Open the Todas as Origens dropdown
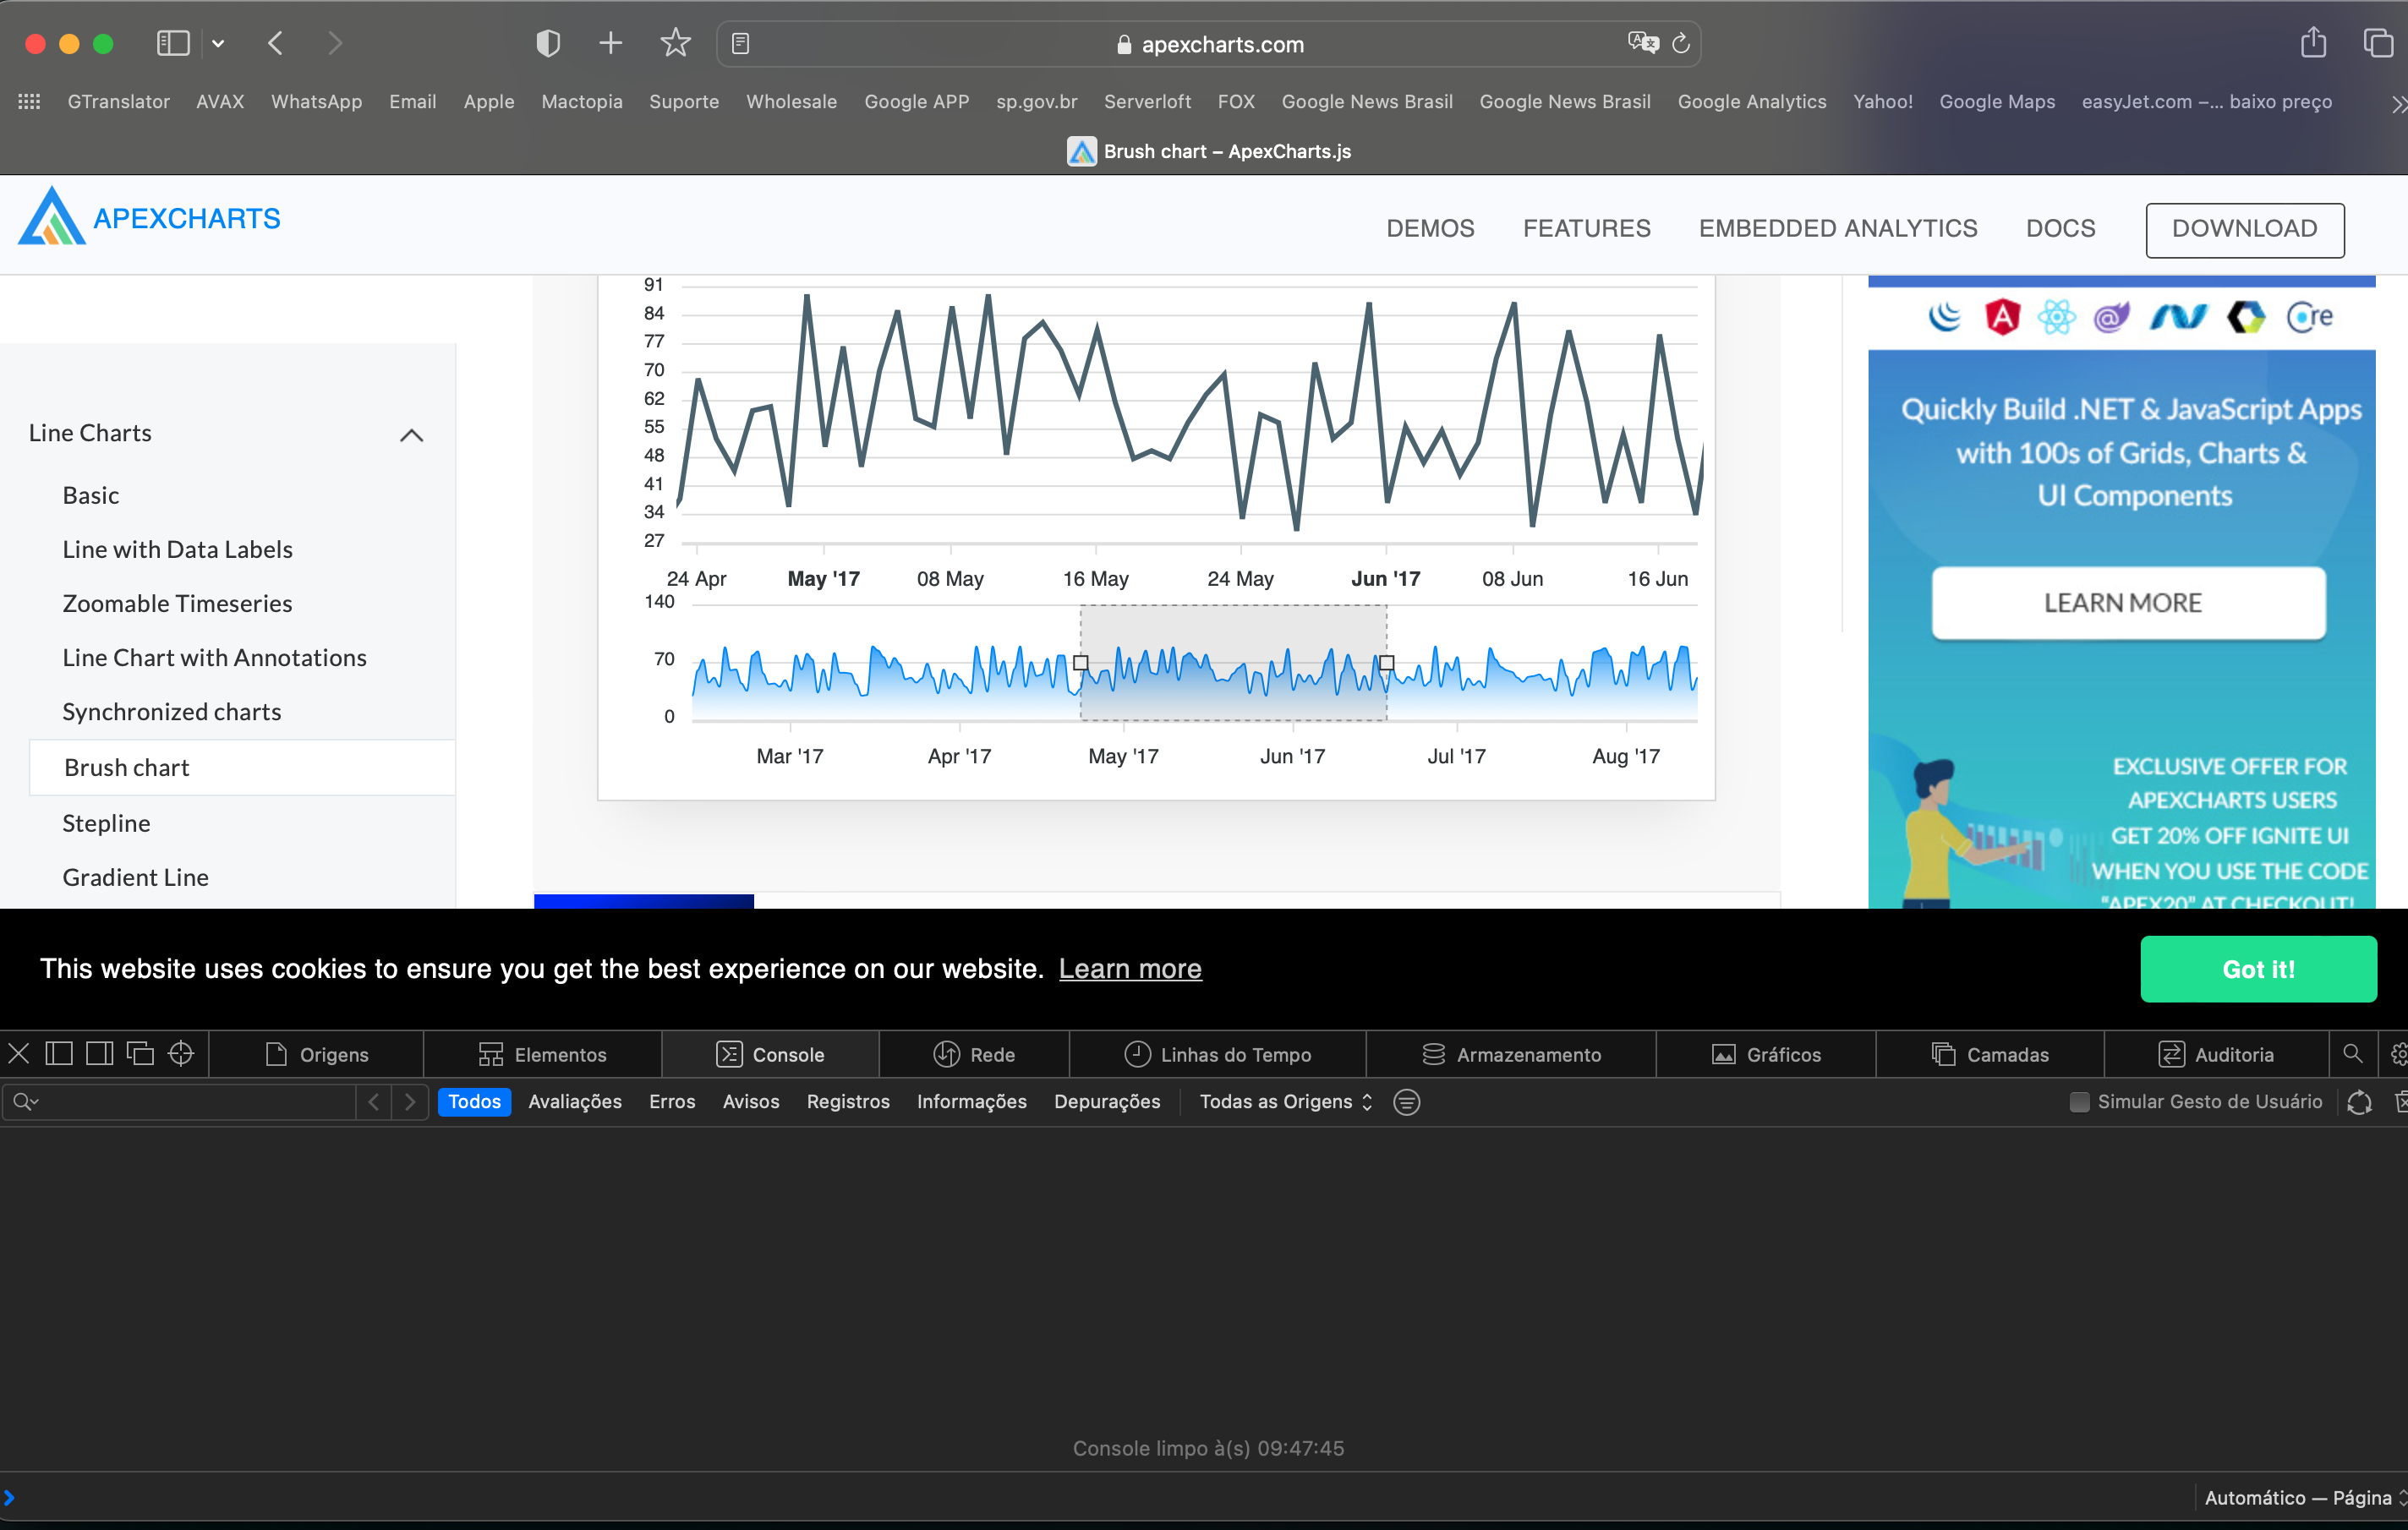The height and width of the screenshot is (1530, 2408). 1283,1101
